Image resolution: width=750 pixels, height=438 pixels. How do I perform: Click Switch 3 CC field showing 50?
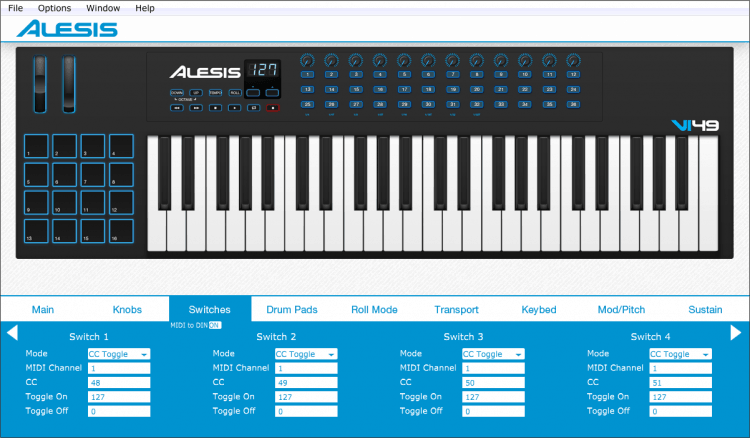[x=493, y=383]
